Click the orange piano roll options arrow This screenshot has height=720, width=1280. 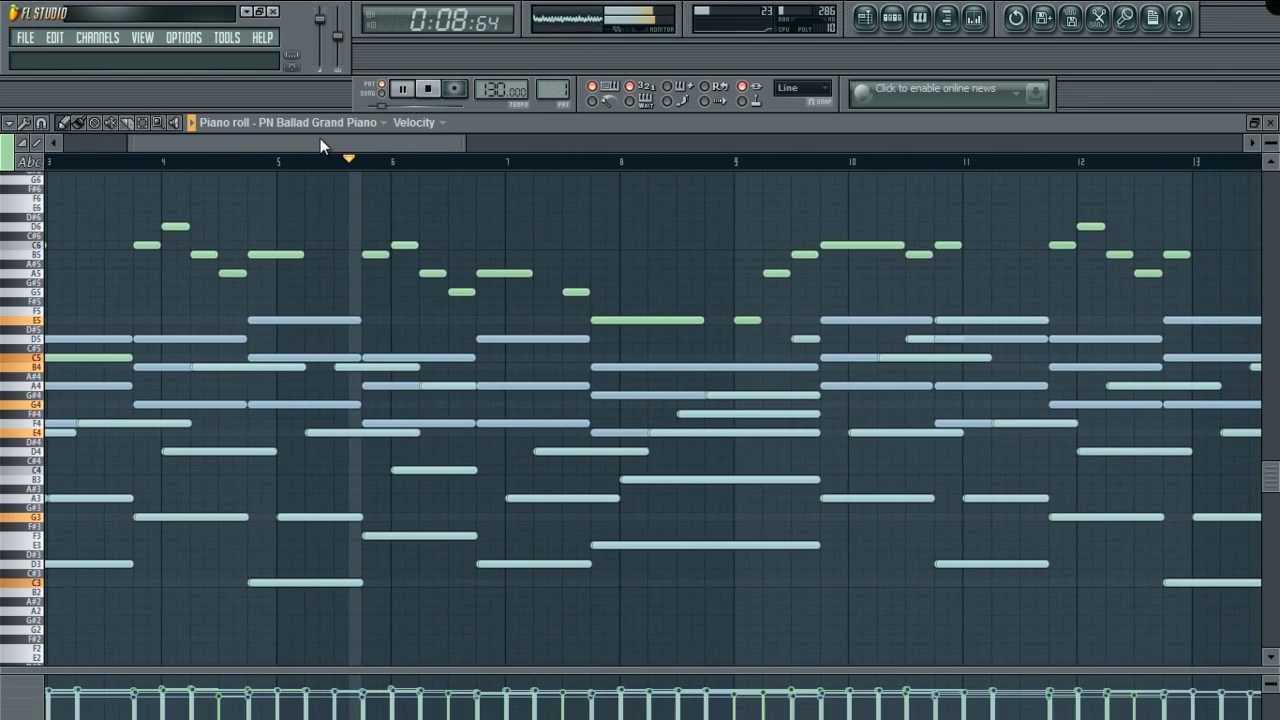[192, 123]
